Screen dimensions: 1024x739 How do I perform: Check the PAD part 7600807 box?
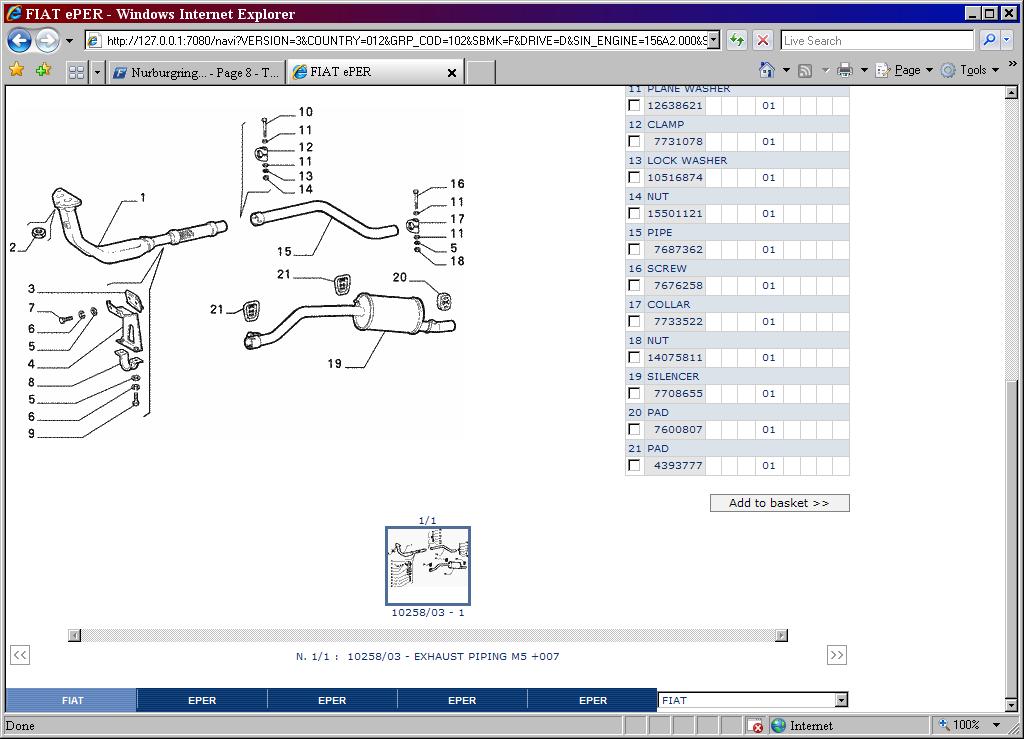point(634,429)
